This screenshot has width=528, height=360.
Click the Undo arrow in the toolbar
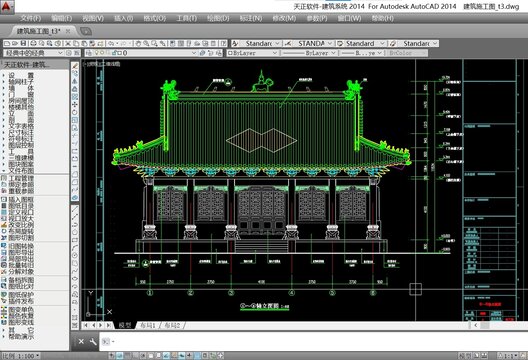coord(111,43)
